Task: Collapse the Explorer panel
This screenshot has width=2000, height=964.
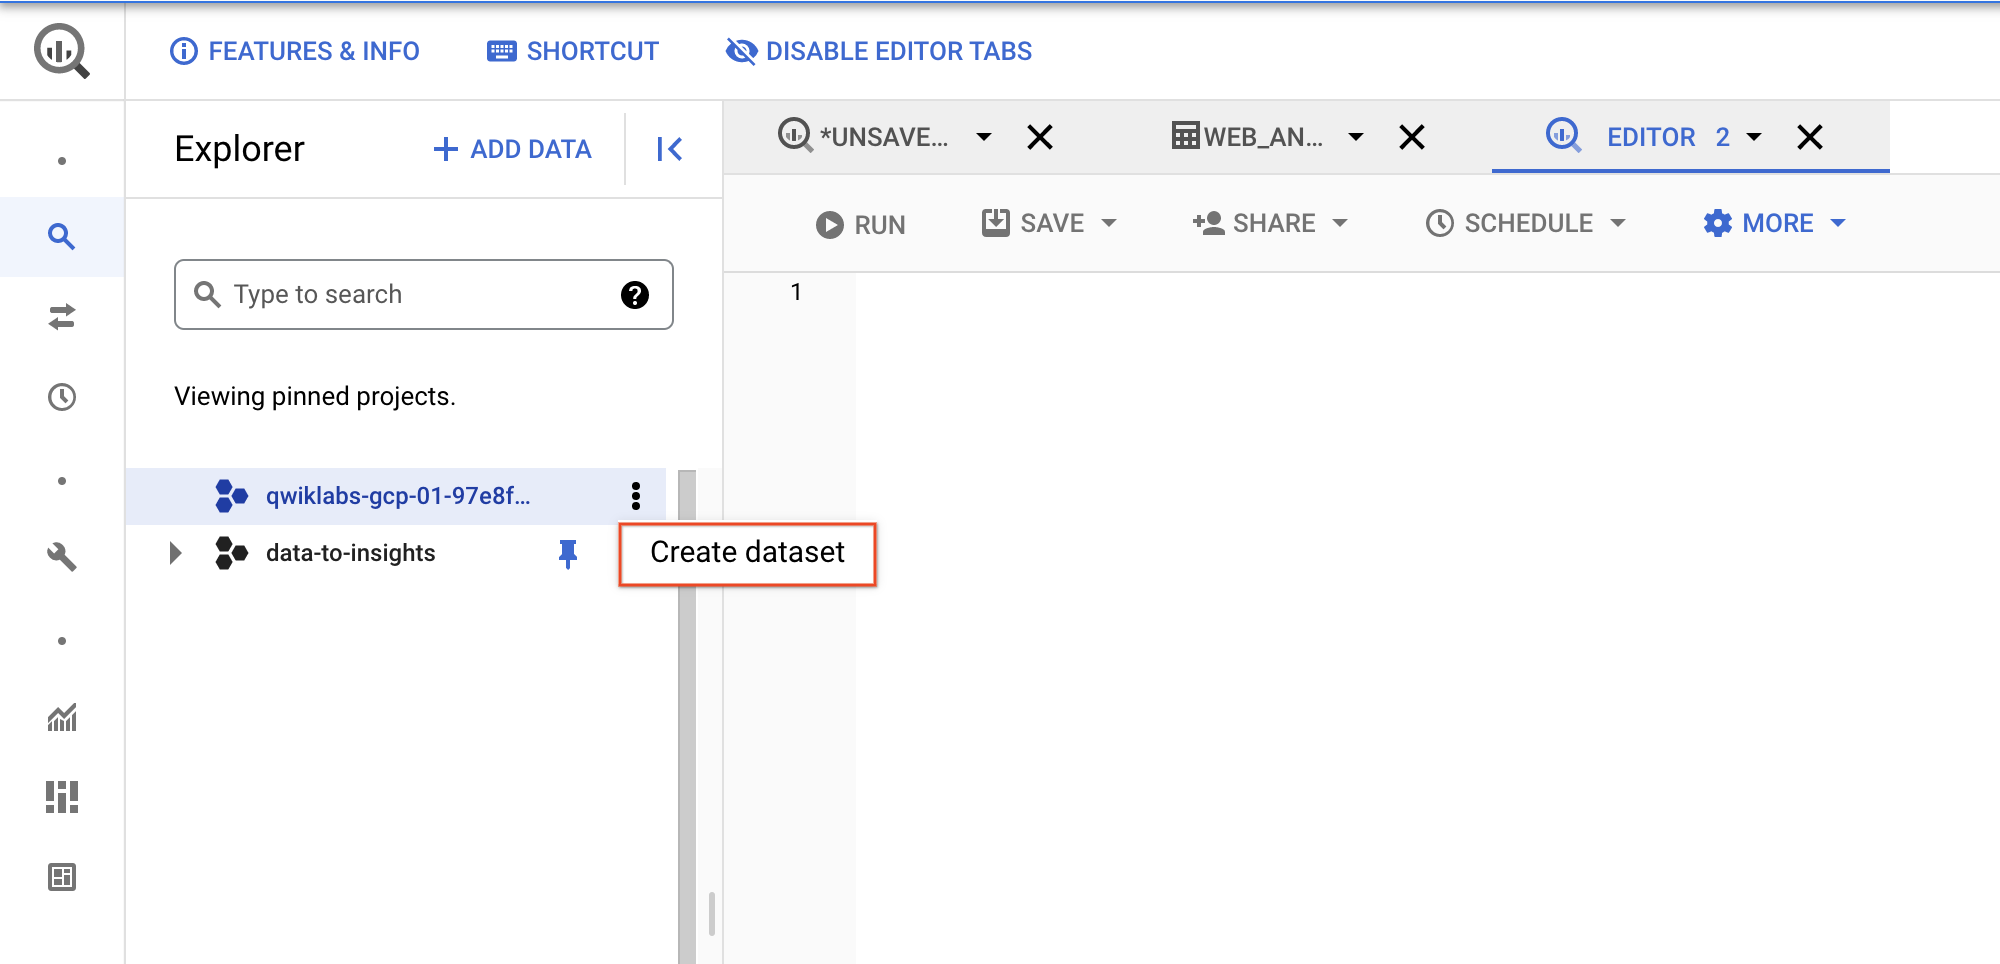Action: point(669,149)
